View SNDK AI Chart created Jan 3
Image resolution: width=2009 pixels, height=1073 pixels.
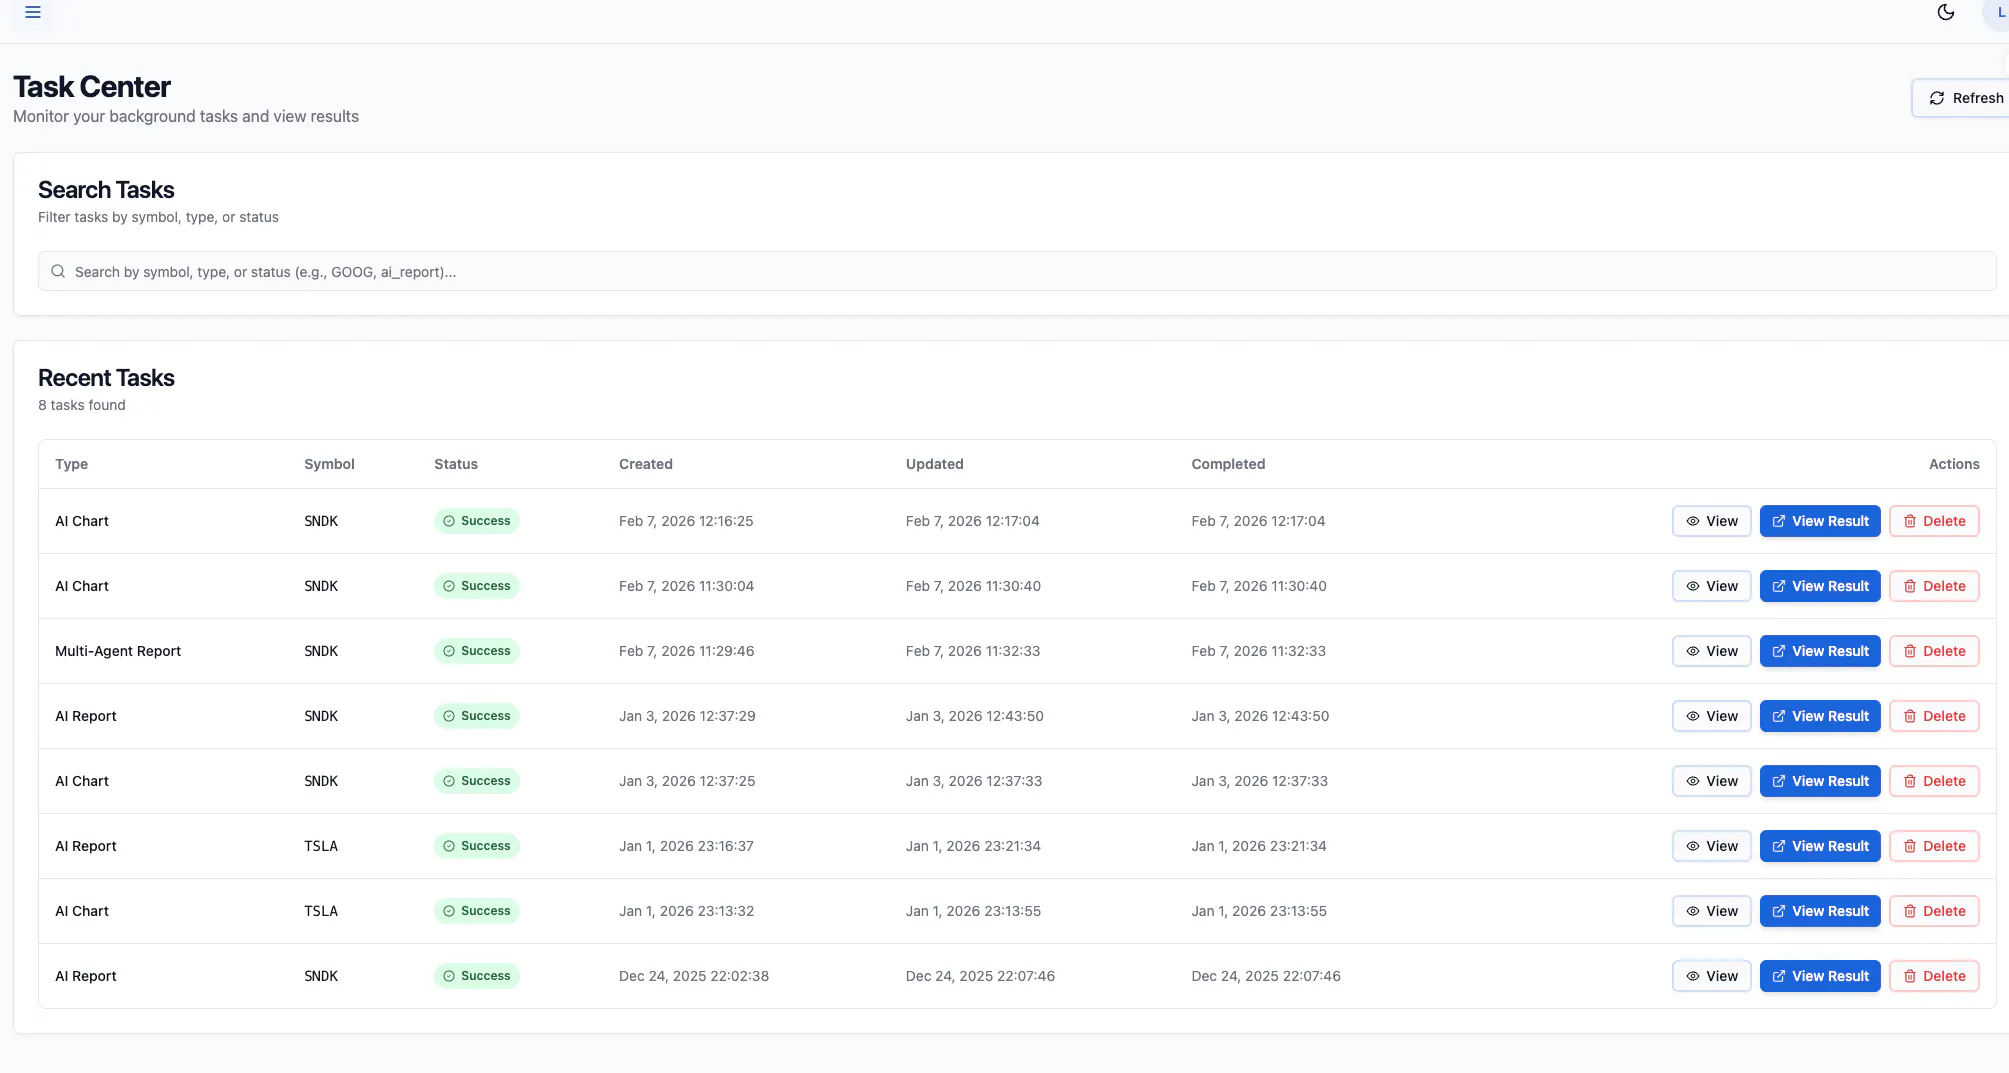click(x=1712, y=781)
